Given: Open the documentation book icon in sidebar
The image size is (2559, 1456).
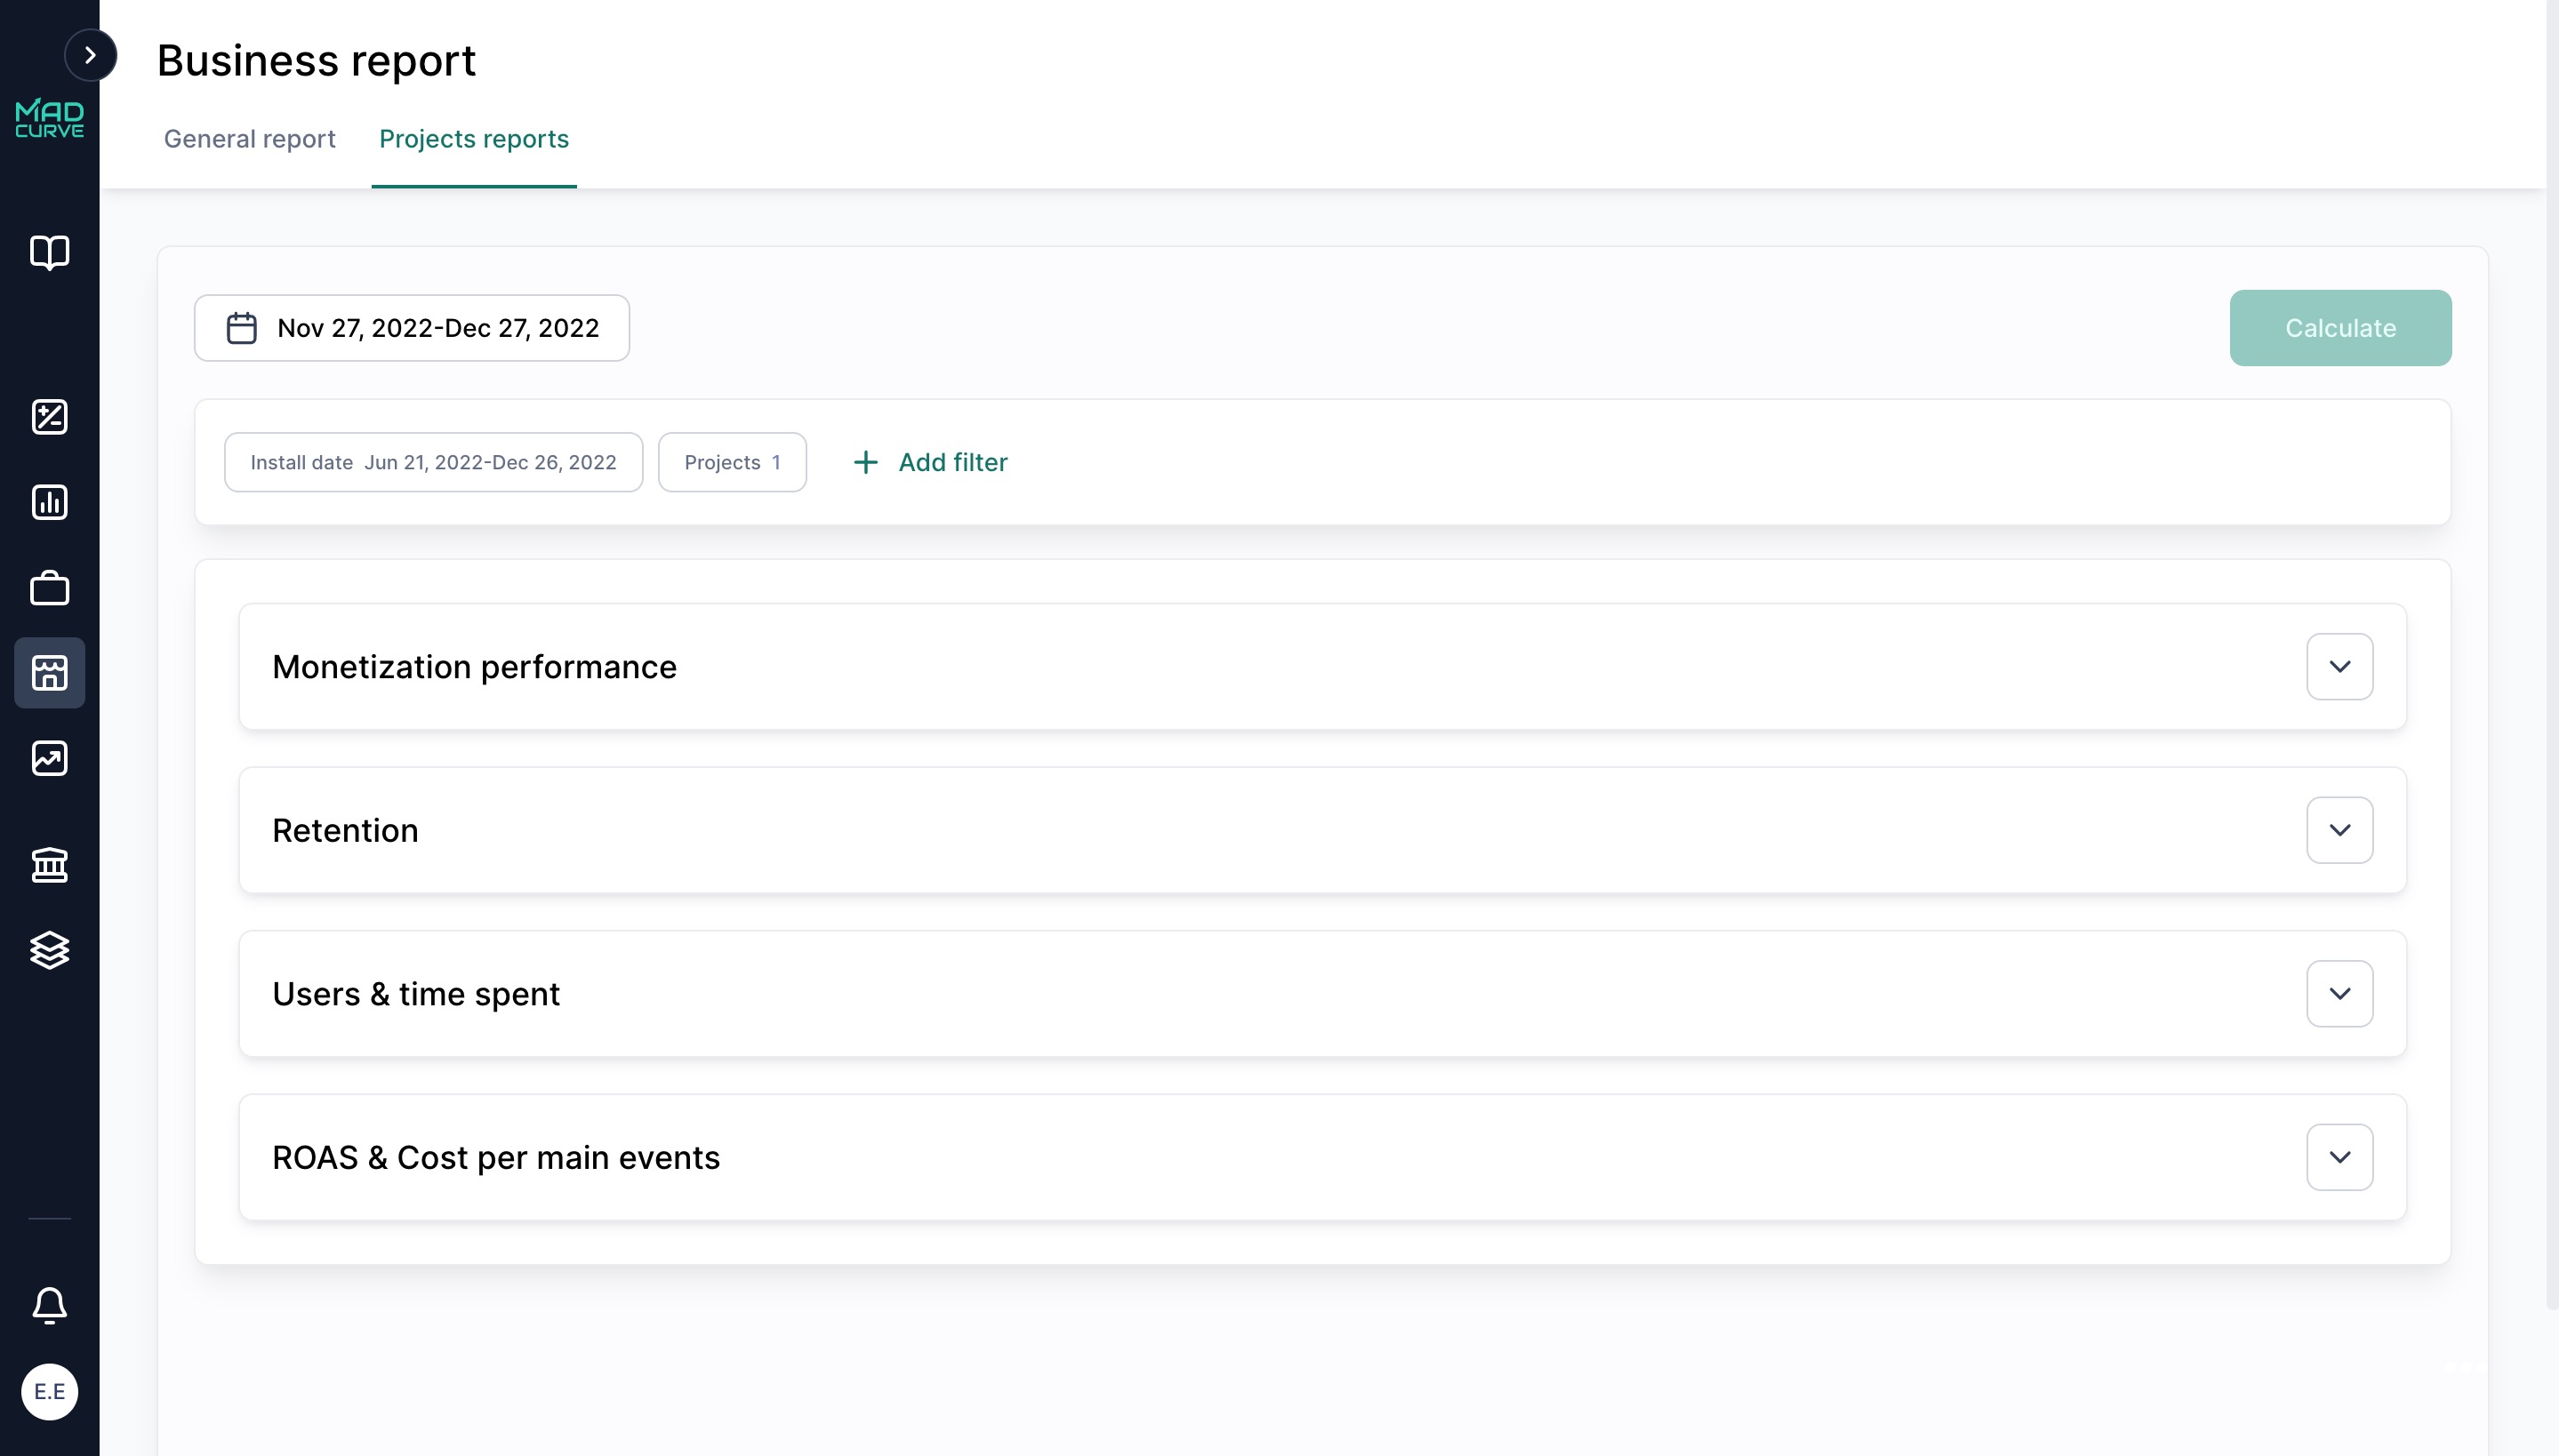Looking at the screenshot, I should point(49,253).
